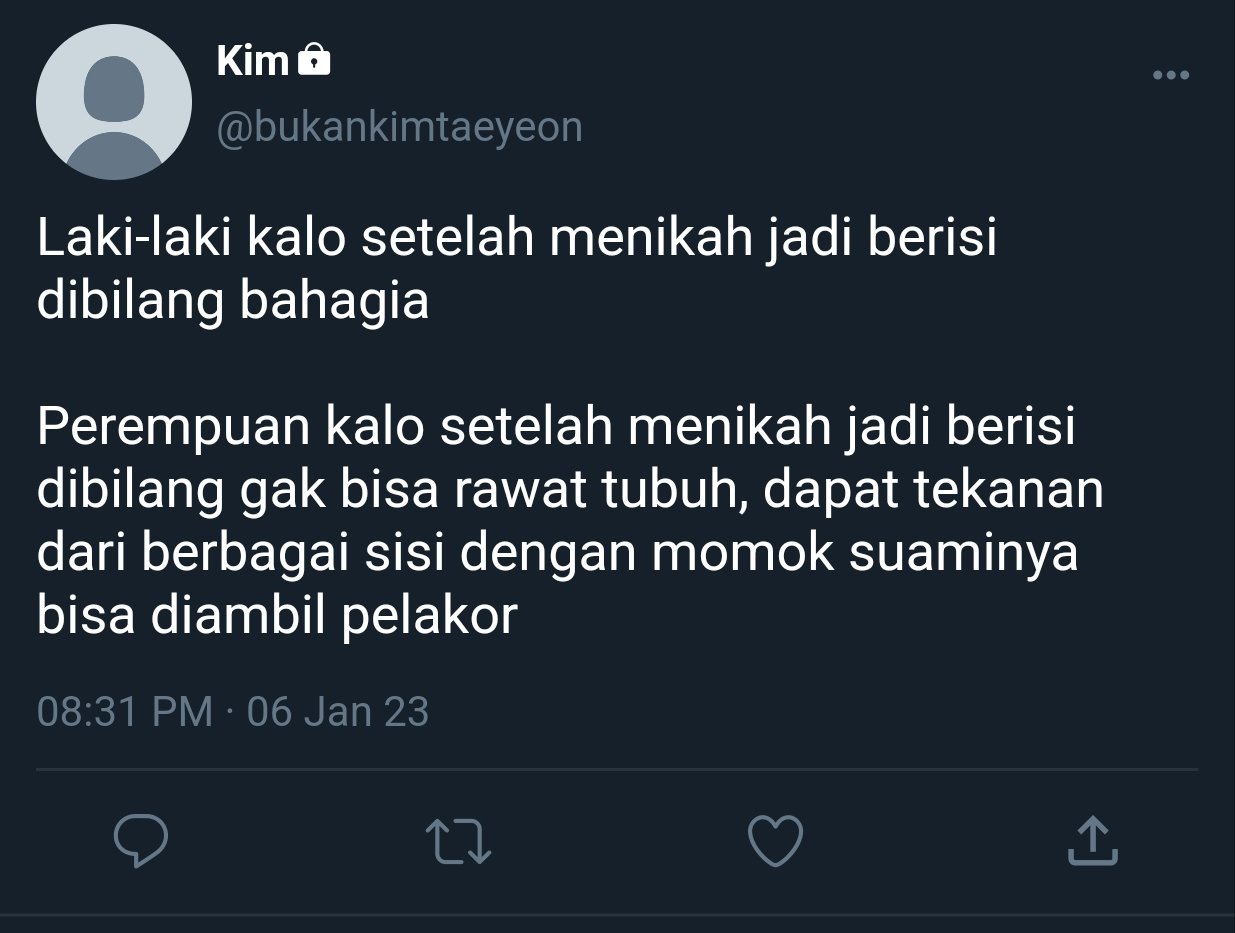Open the share options upload icon
Image resolution: width=1235 pixels, height=933 pixels.
click(x=1092, y=840)
